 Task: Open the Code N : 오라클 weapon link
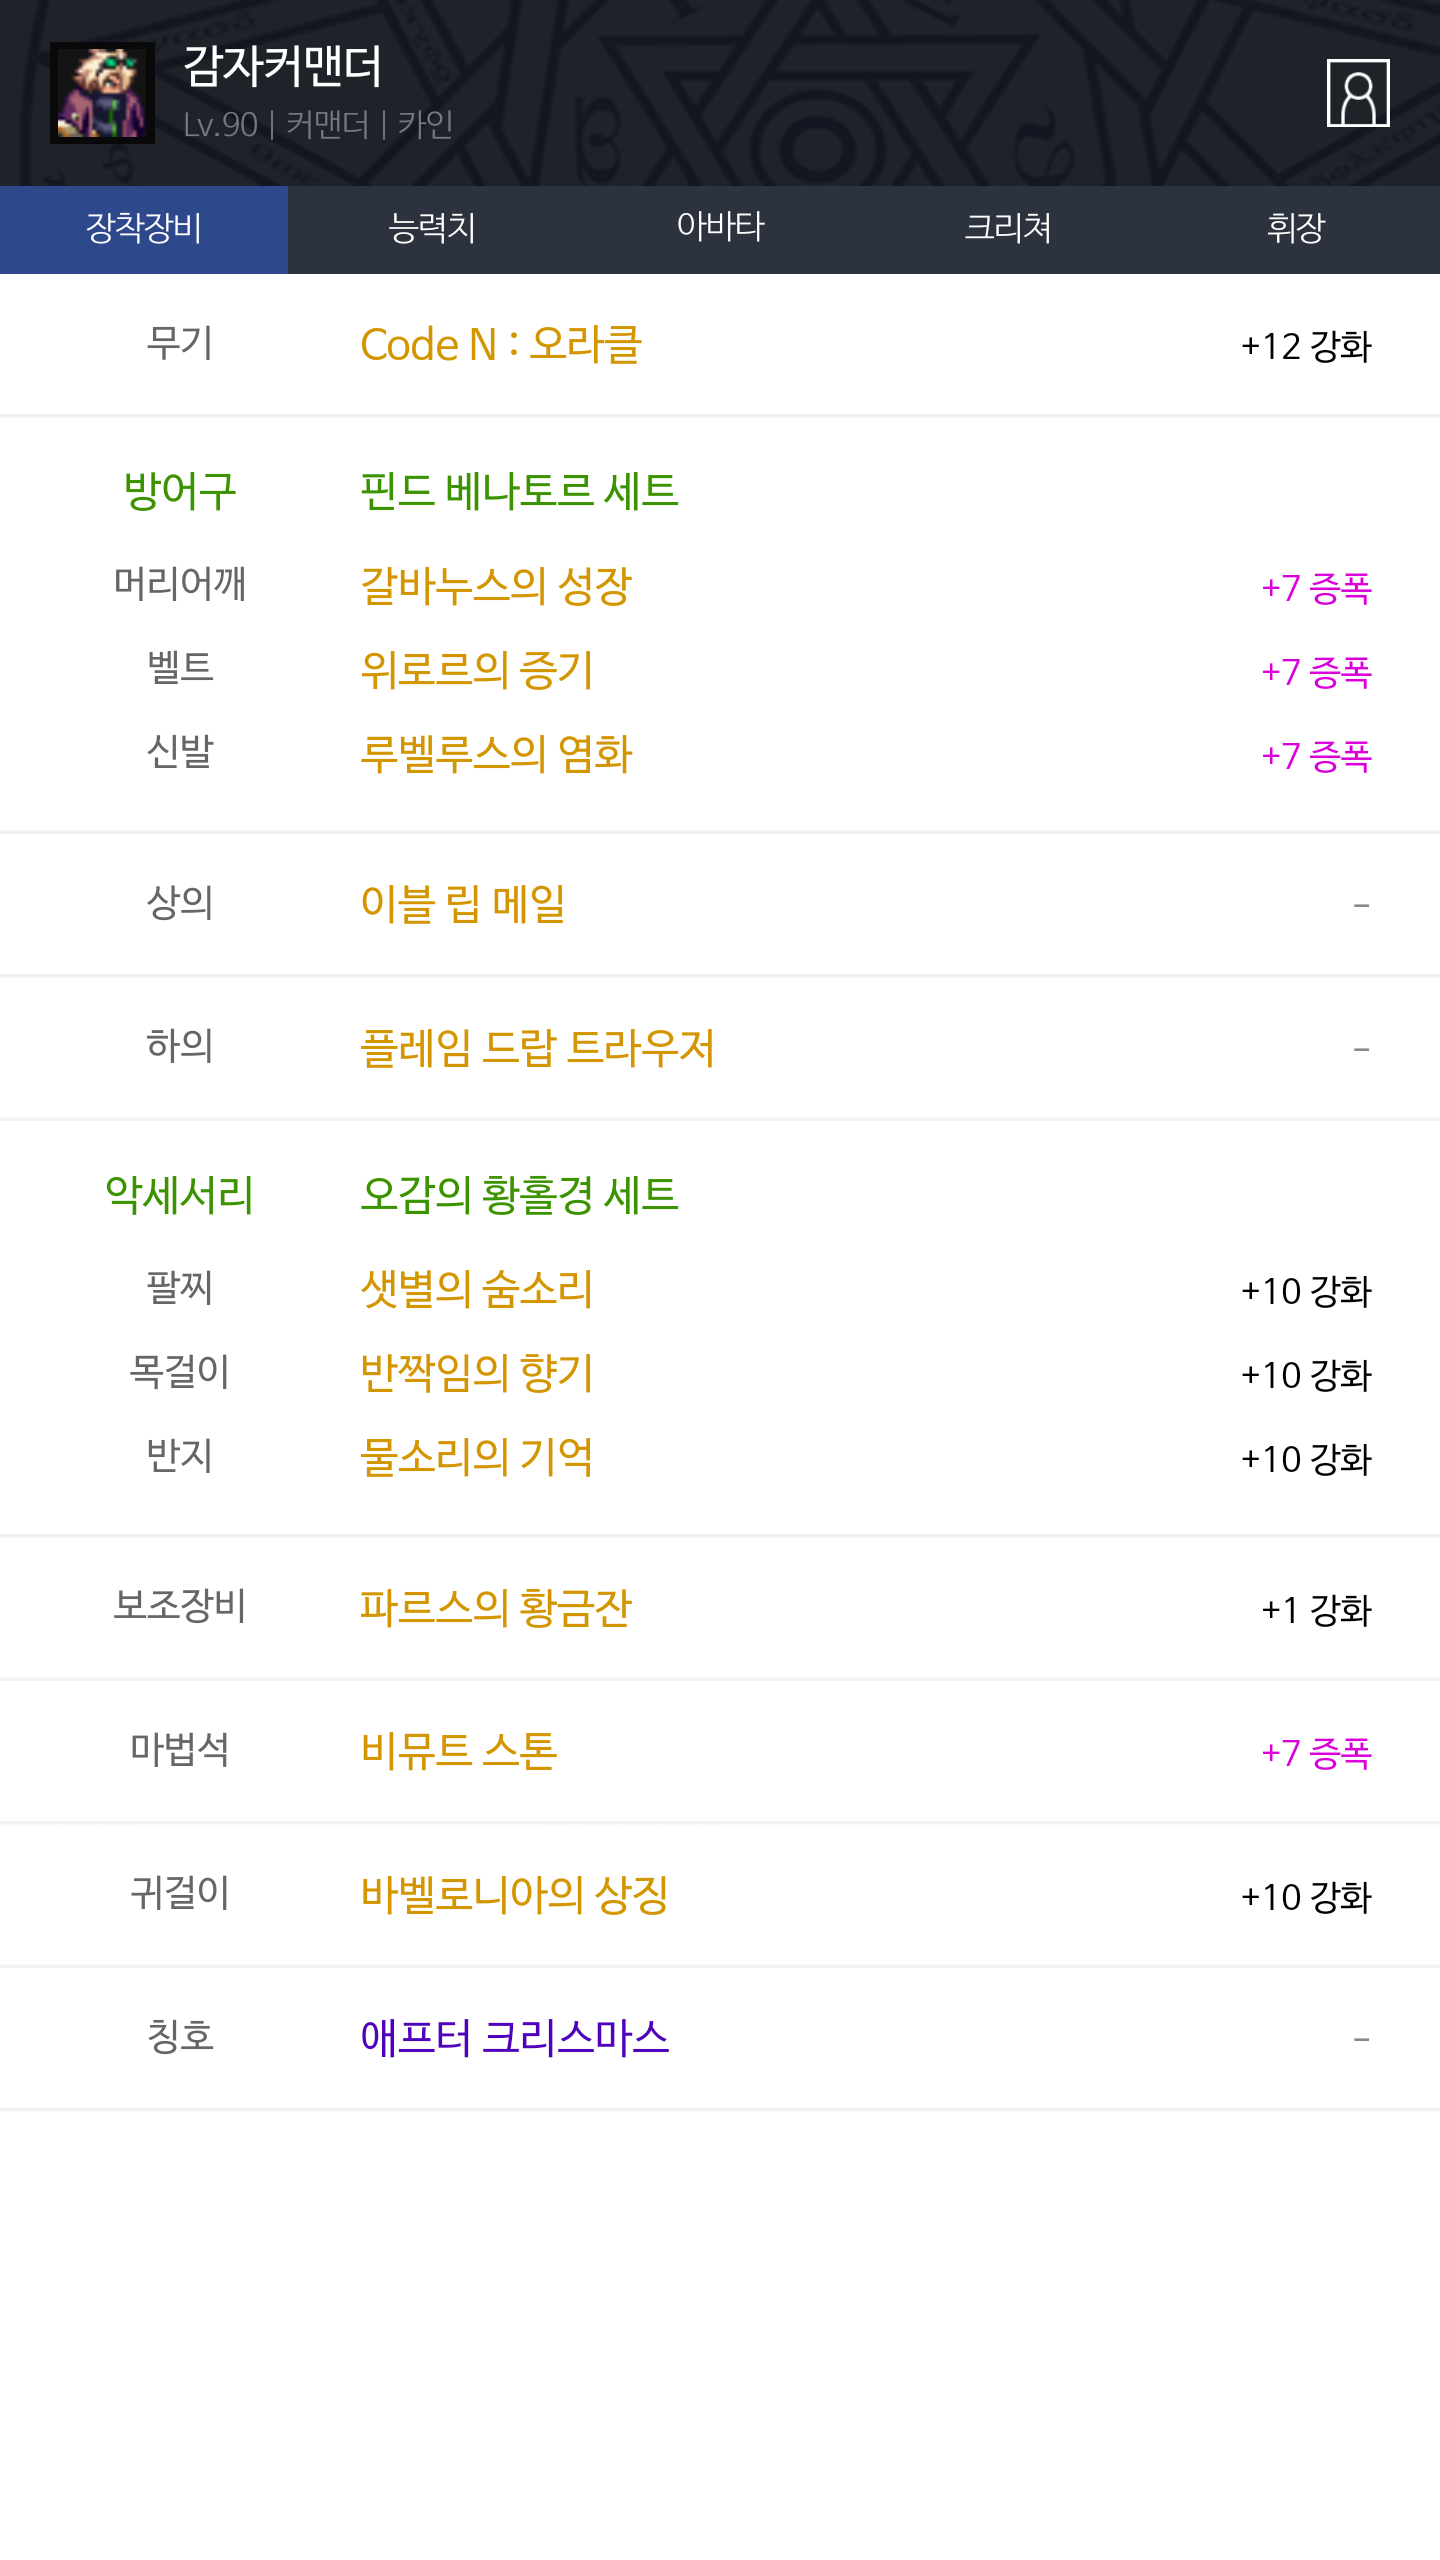[x=500, y=345]
